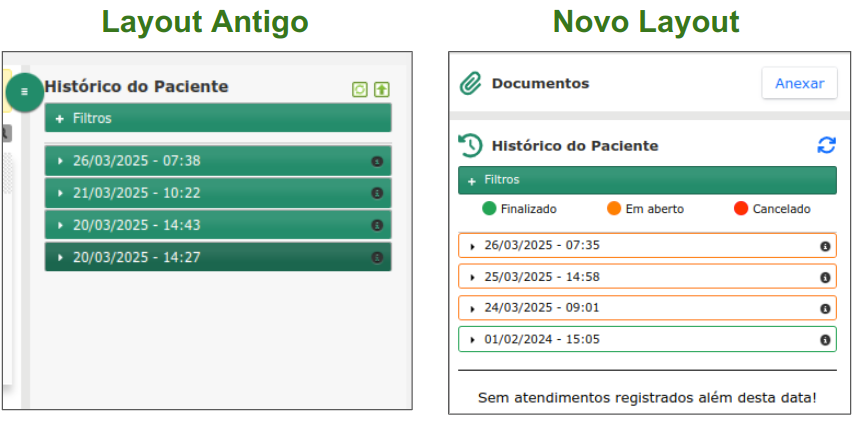Click Histórico do Paciente title in new layout
The image size is (859, 421).
(575, 146)
